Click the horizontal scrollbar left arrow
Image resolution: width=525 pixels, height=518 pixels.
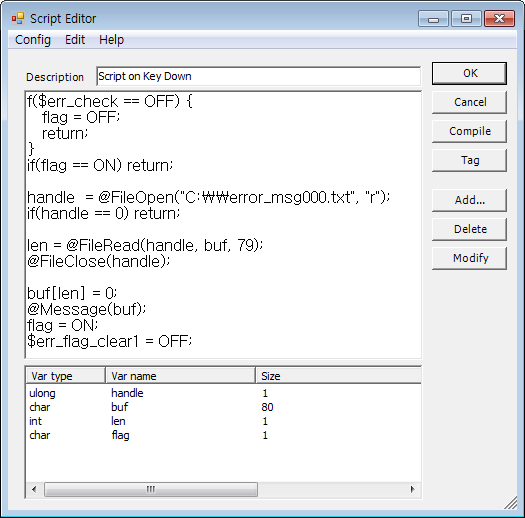[x=34, y=490]
